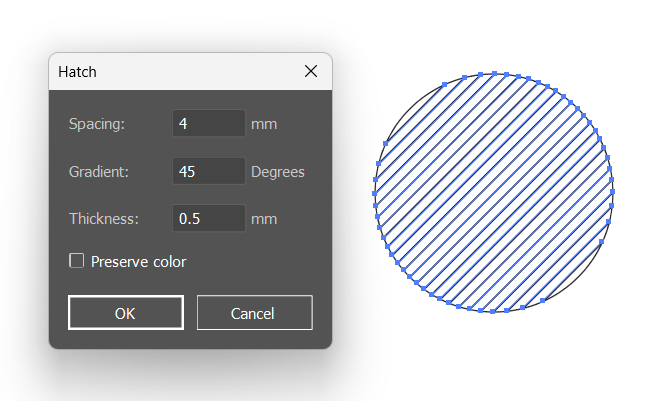
Task: Click the Spacing value field showing 4
Action: pyautogui.click(x=209, y=123)
